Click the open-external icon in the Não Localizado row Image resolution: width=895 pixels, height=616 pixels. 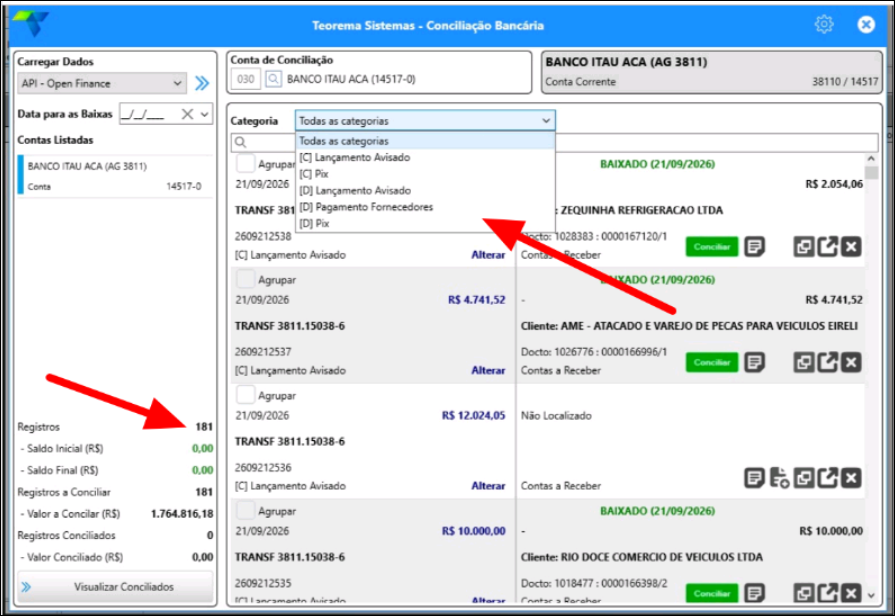[828, 478]
